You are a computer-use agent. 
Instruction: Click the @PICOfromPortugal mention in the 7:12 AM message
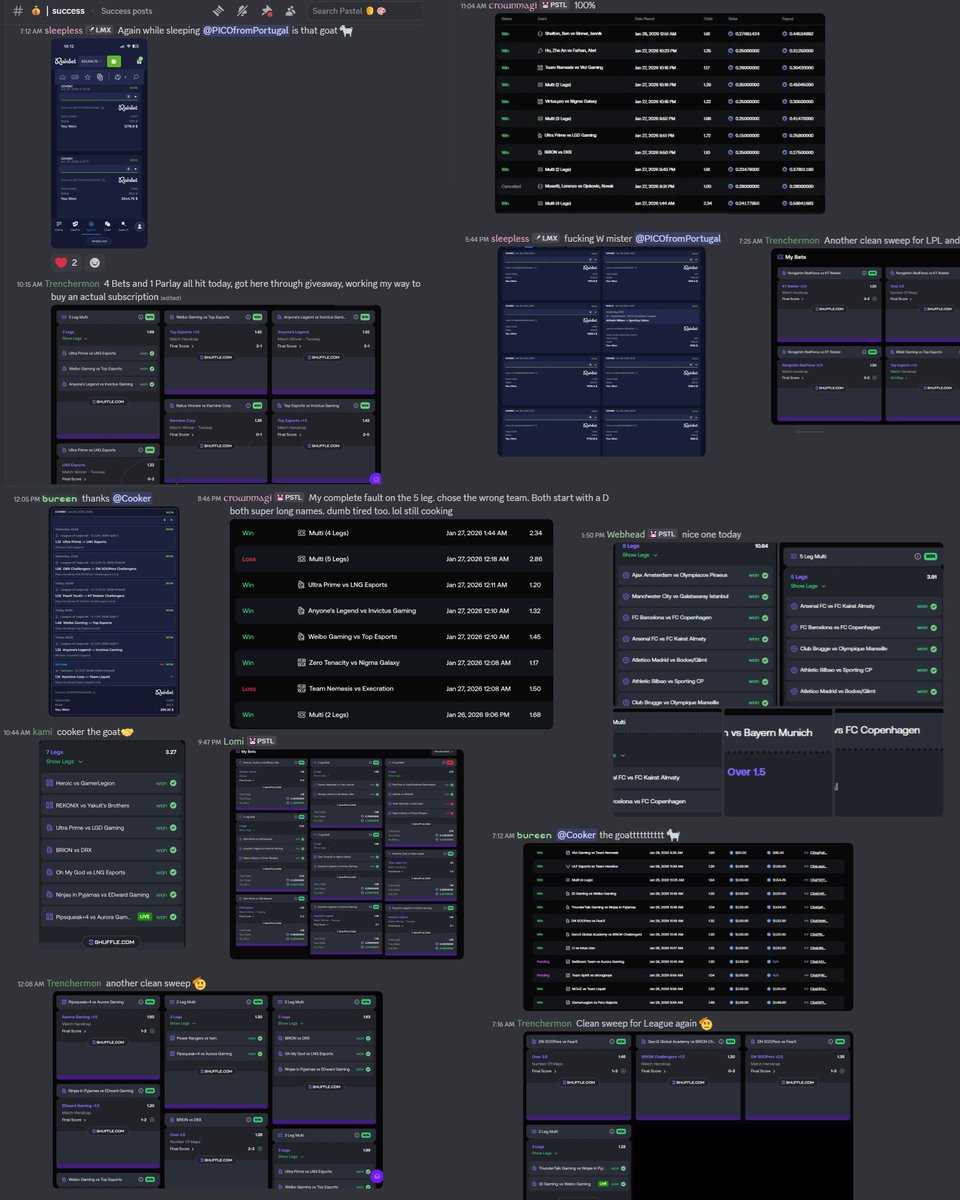coord(245,31)
